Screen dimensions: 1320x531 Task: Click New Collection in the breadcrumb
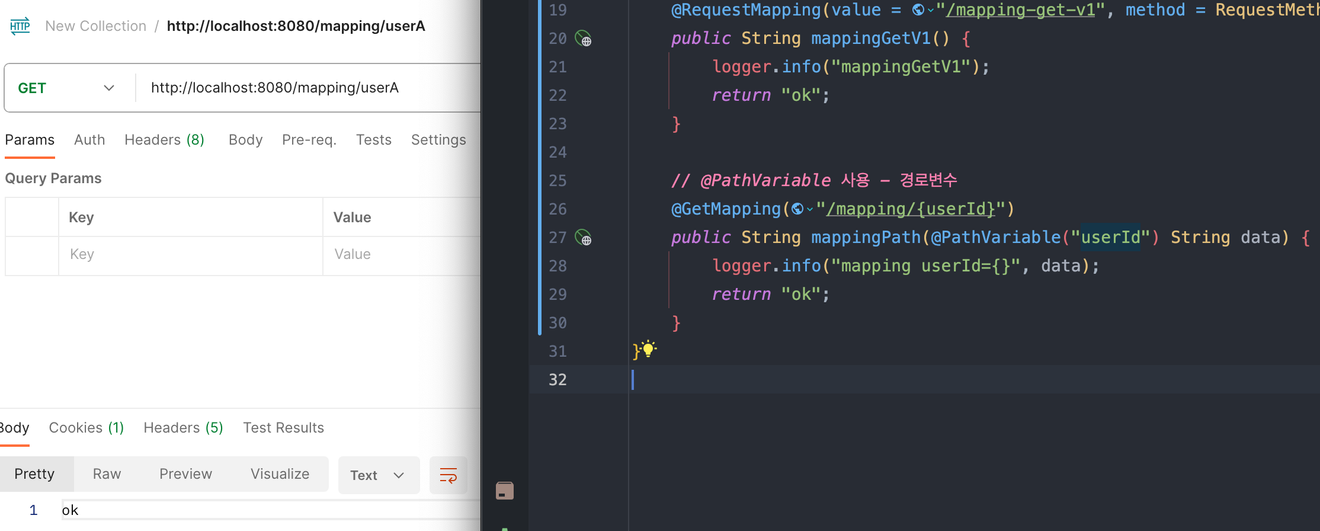[x=96, y=26]
